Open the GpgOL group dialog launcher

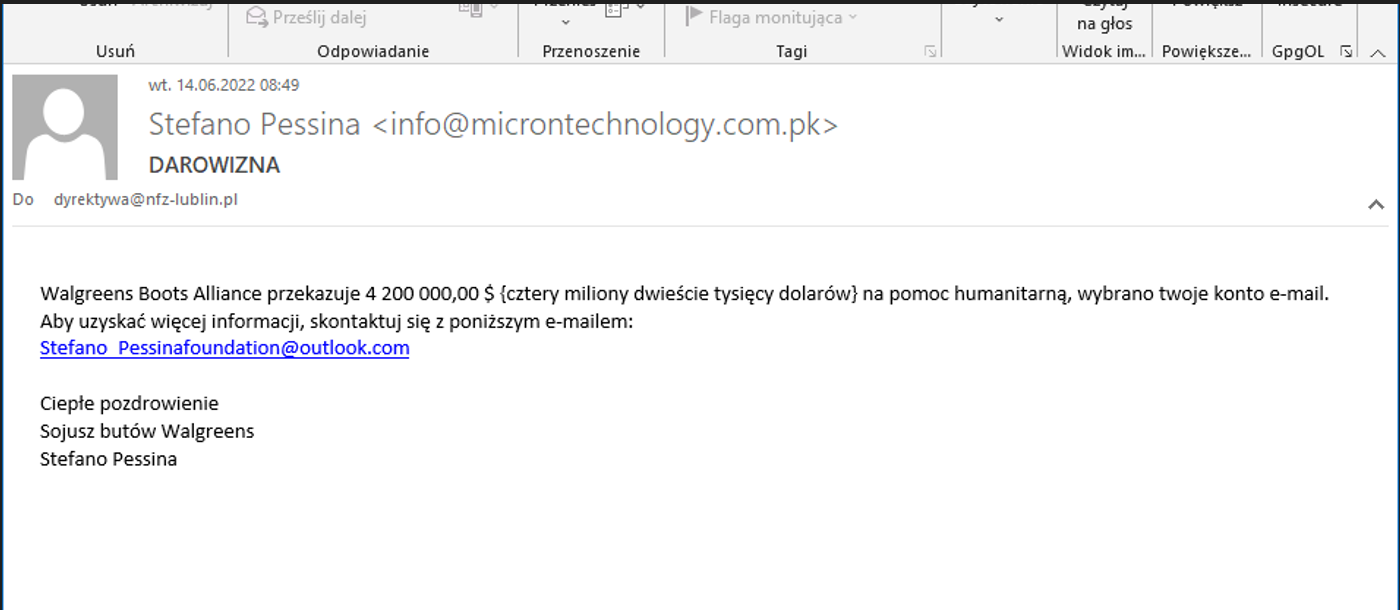tap(1346, 51)
